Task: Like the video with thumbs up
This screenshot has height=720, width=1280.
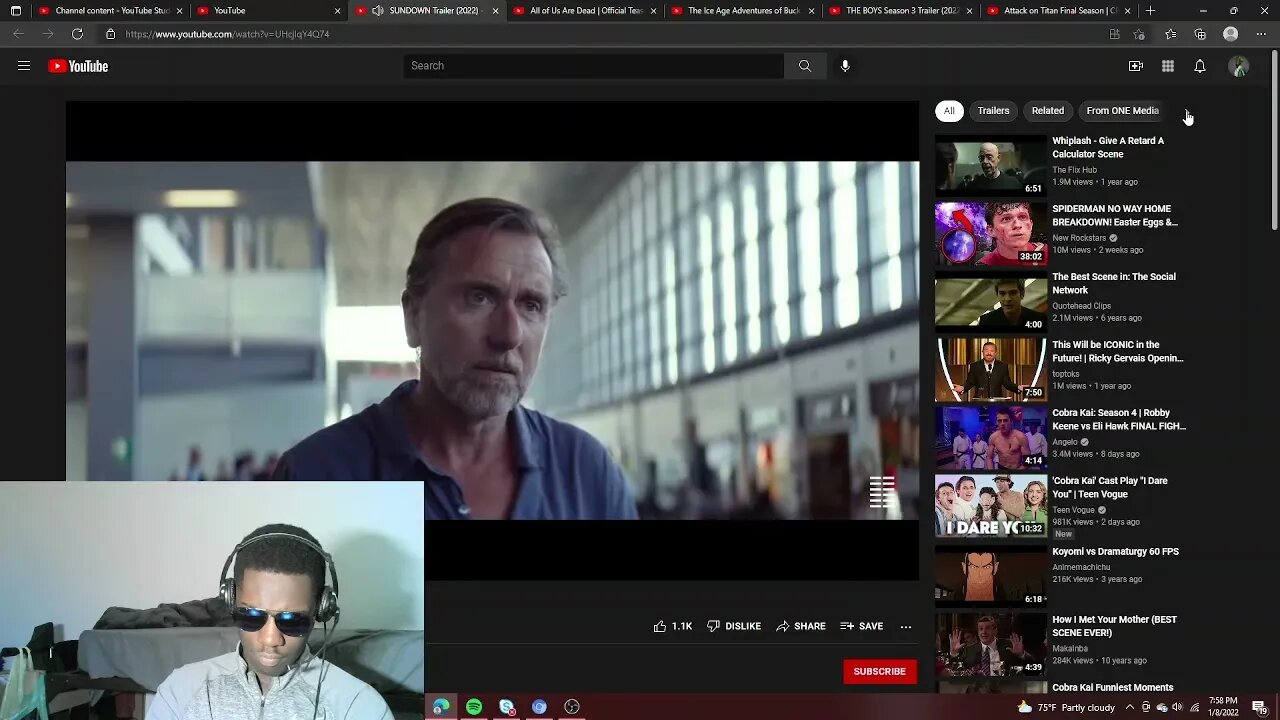Action: point(660,626)
